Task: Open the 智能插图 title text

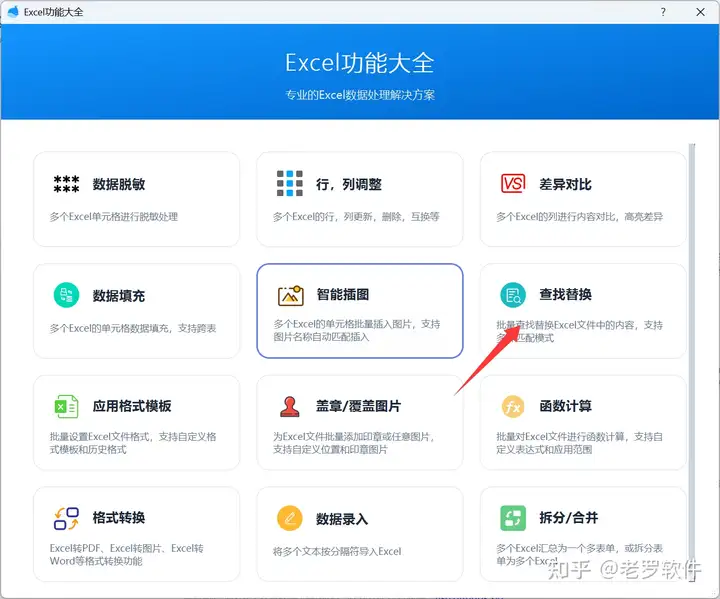Action: tap(343, 294)
